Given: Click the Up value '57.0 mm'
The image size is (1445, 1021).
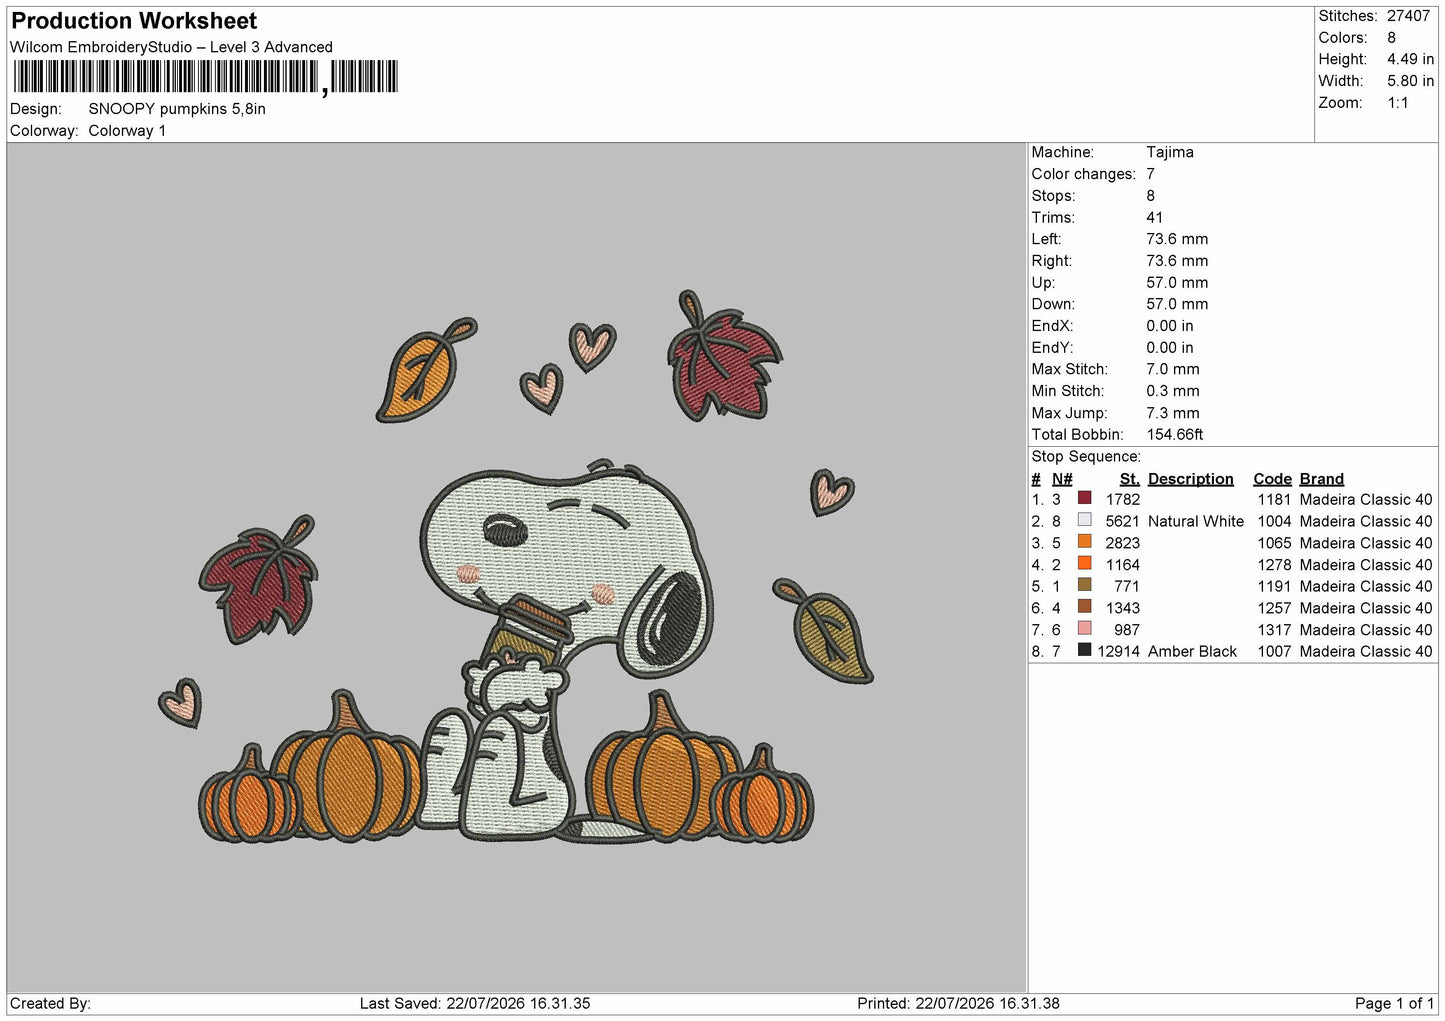Looking at the screenshot, I should point(1177,282).
